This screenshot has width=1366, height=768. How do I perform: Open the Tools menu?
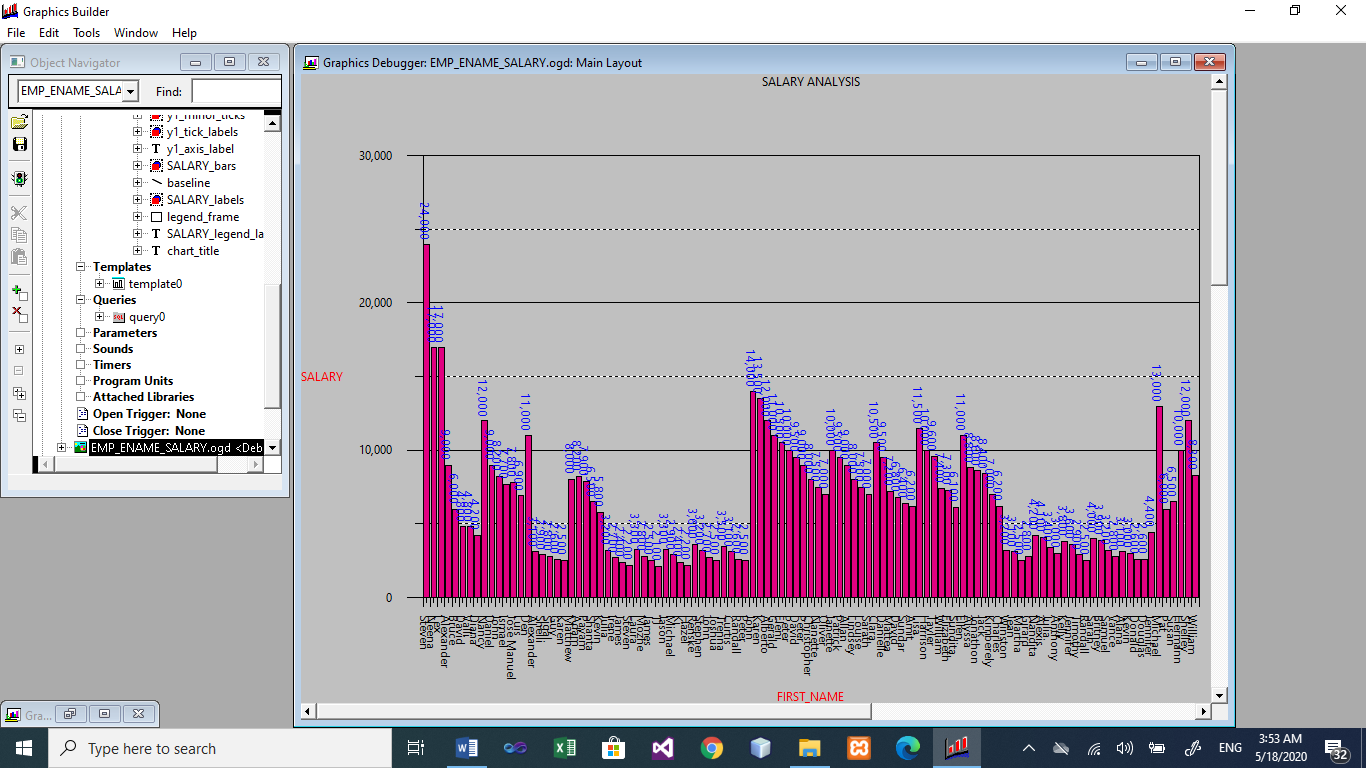(87, 33)
